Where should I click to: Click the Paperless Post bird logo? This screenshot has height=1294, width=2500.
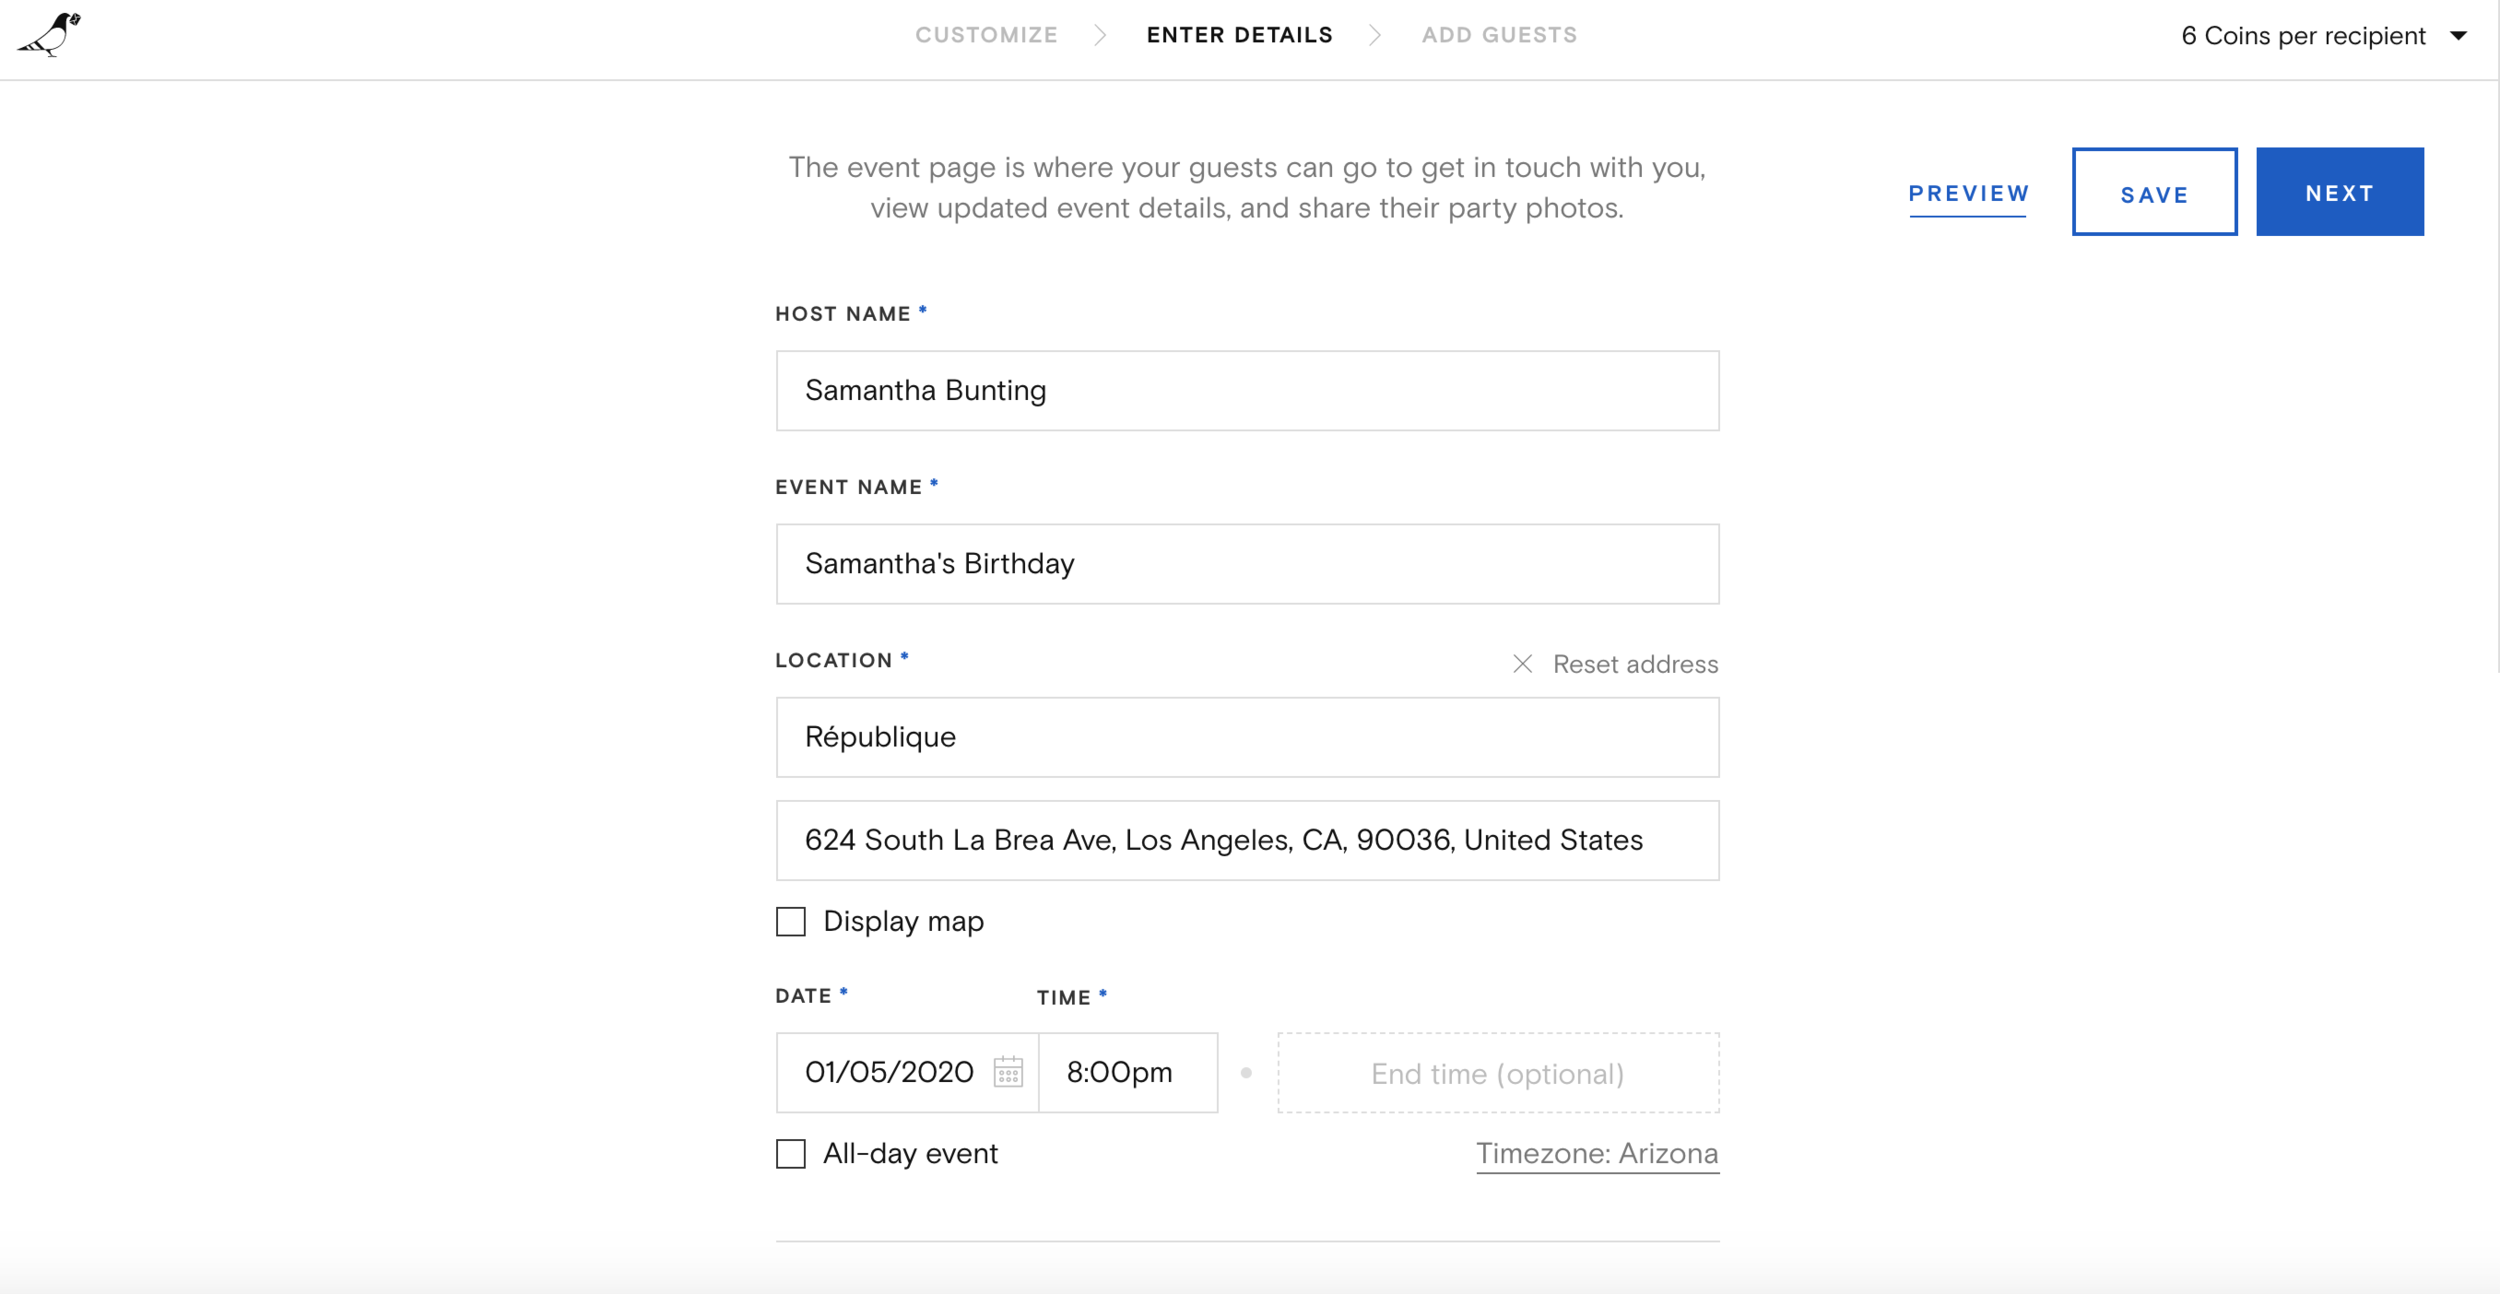point(50,35)
